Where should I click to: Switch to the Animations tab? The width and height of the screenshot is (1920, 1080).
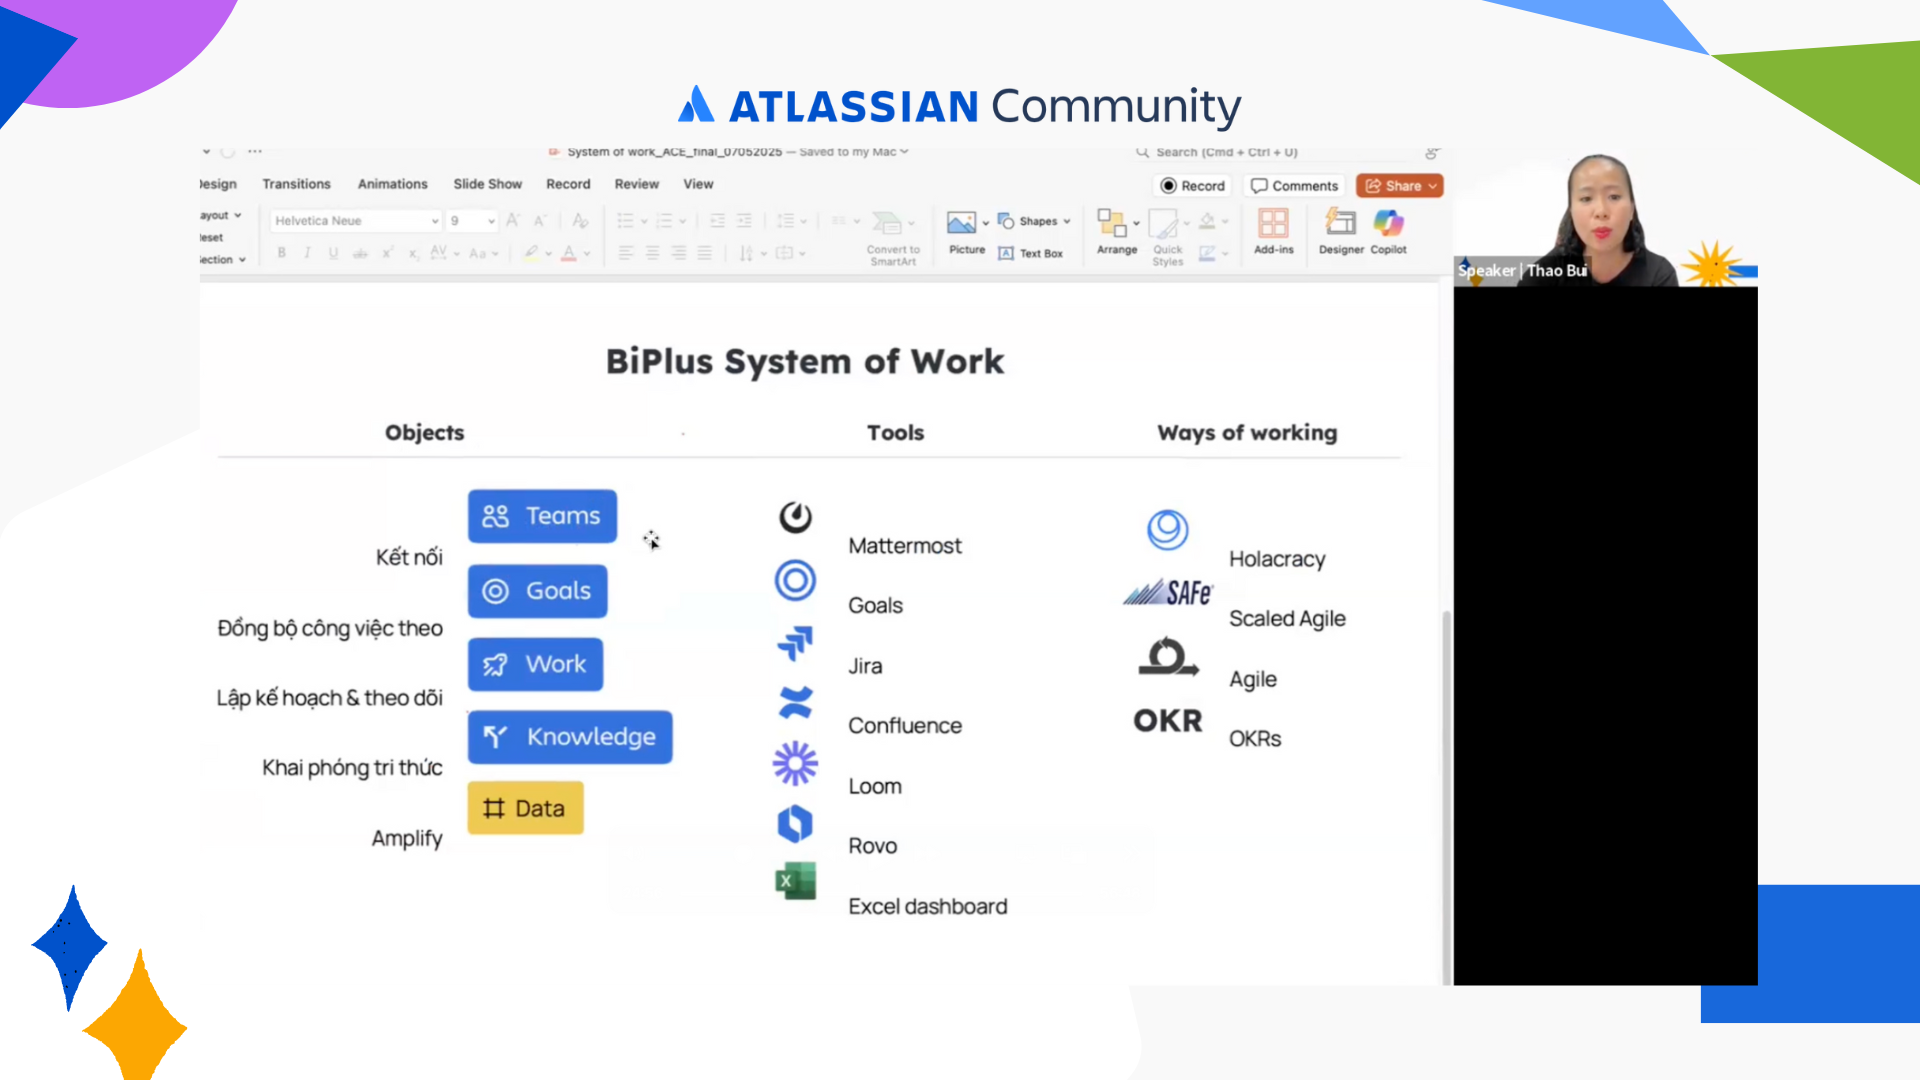tap(392, 184)
